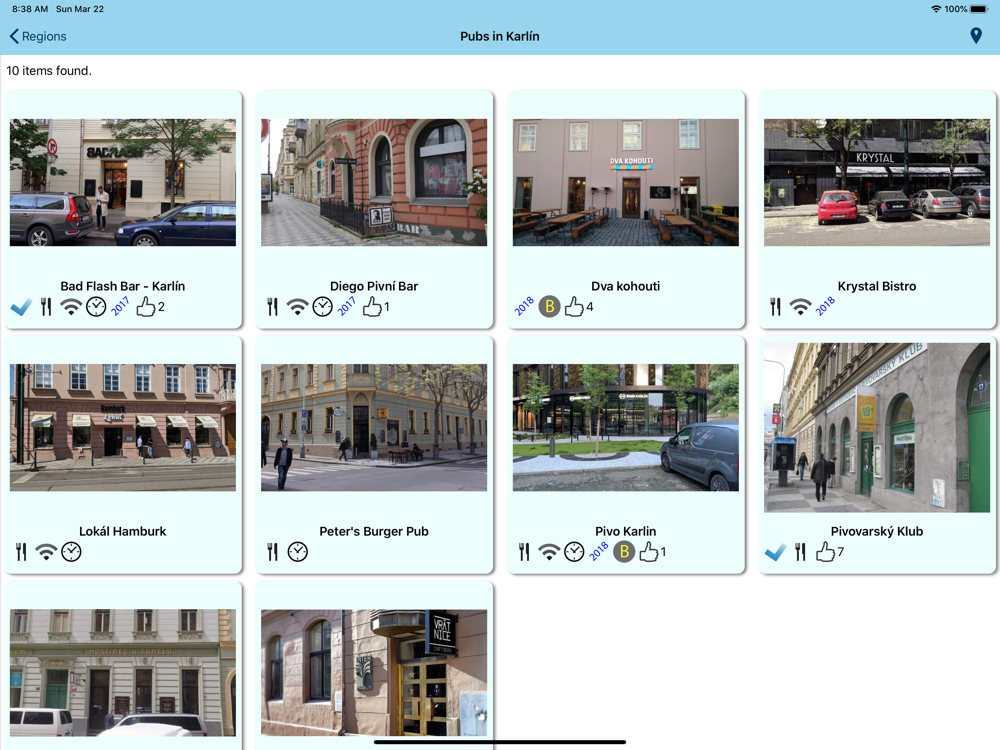Click the Lokál Hamburk food icon
The width and height of the screenshot is (1000, 750).
pos(22,552)
